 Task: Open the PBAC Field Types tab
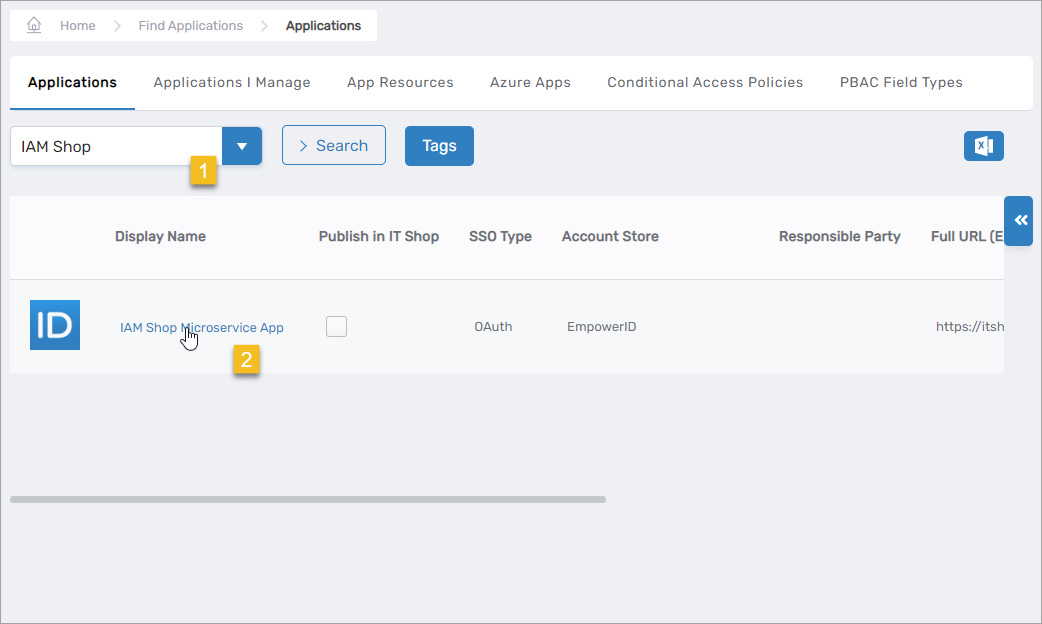pyautogui.click(x=901, y=82)
